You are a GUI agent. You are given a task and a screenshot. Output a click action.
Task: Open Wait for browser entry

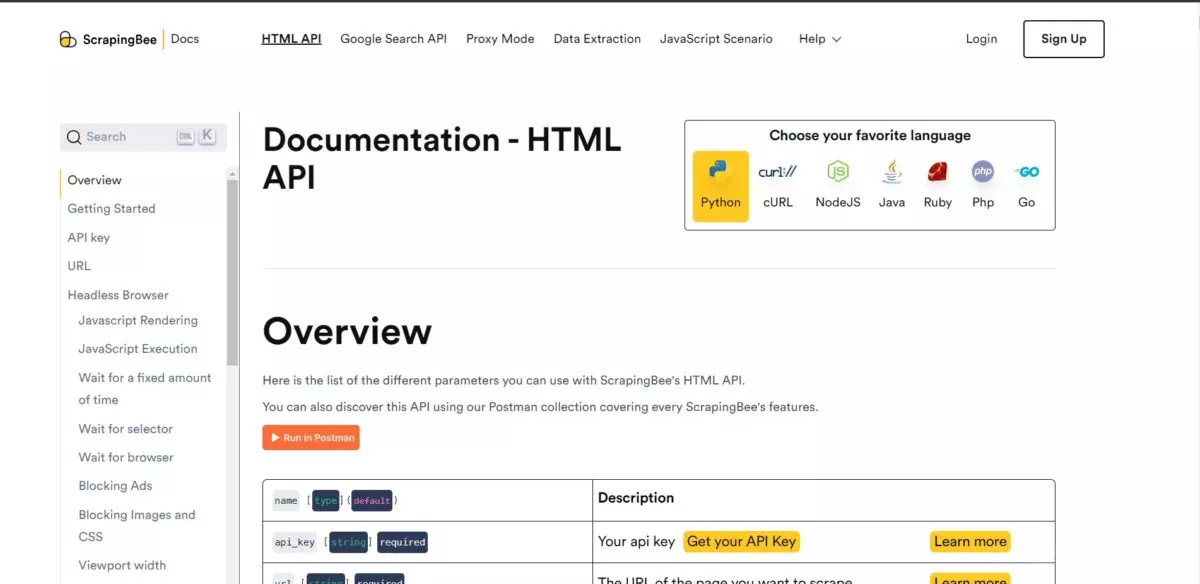pyautogui.click(x=126, y=458)
